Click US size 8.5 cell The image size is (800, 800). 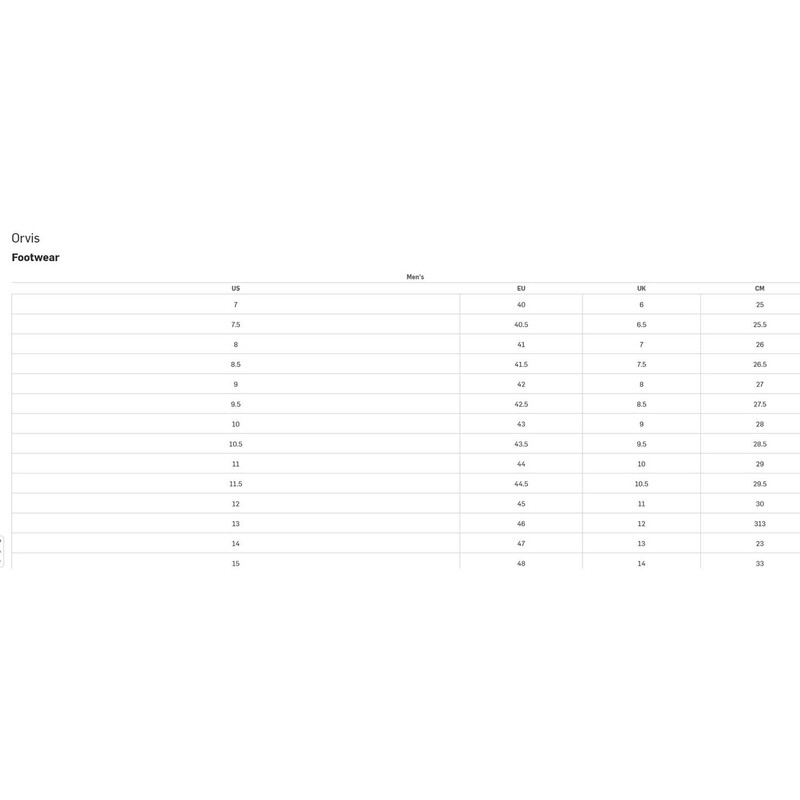(x=235, y=364)
